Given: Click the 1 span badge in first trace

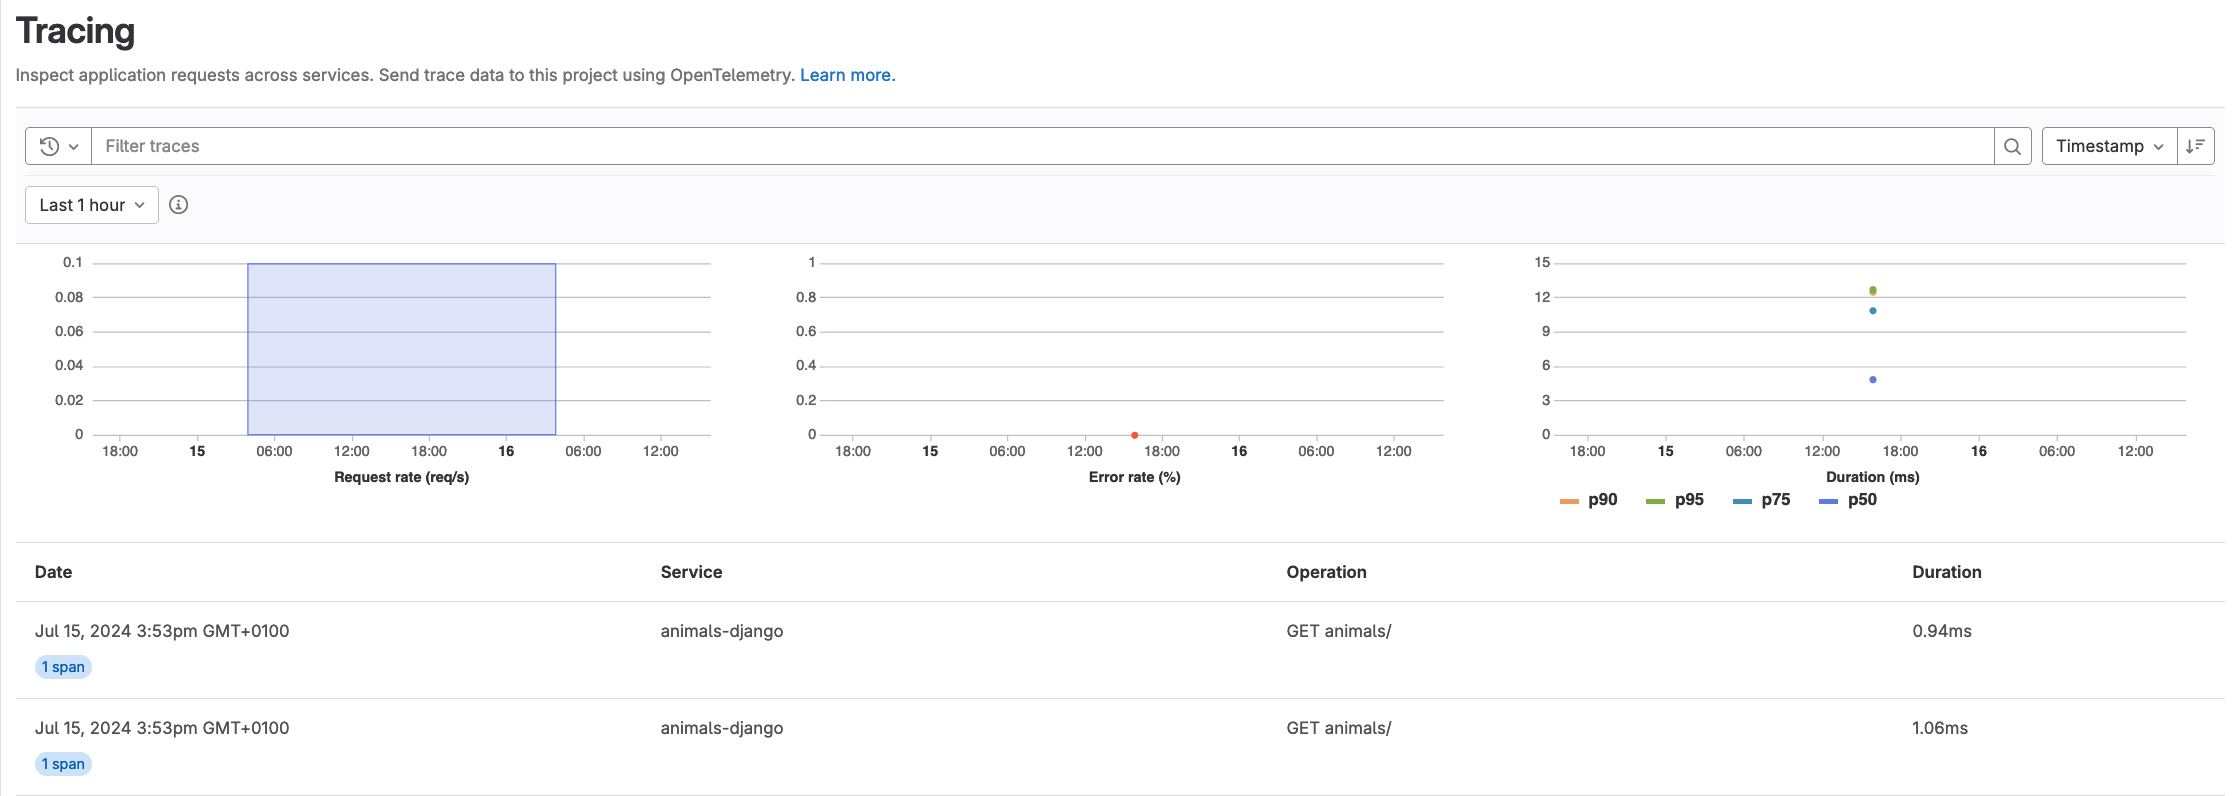Looking at the screenshot, I should click(x=63, y=667).
